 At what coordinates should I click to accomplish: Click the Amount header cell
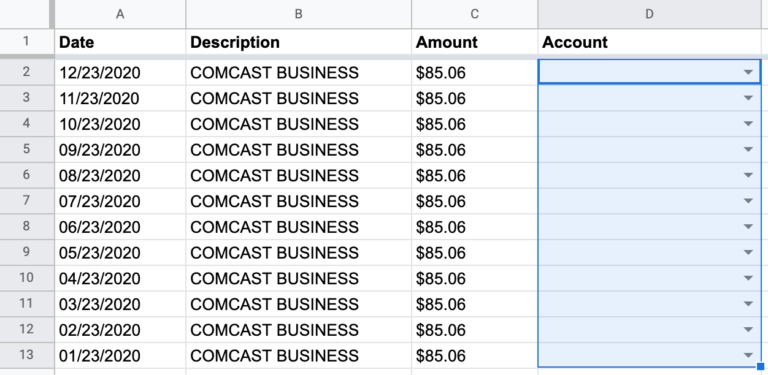coord(475,42)
